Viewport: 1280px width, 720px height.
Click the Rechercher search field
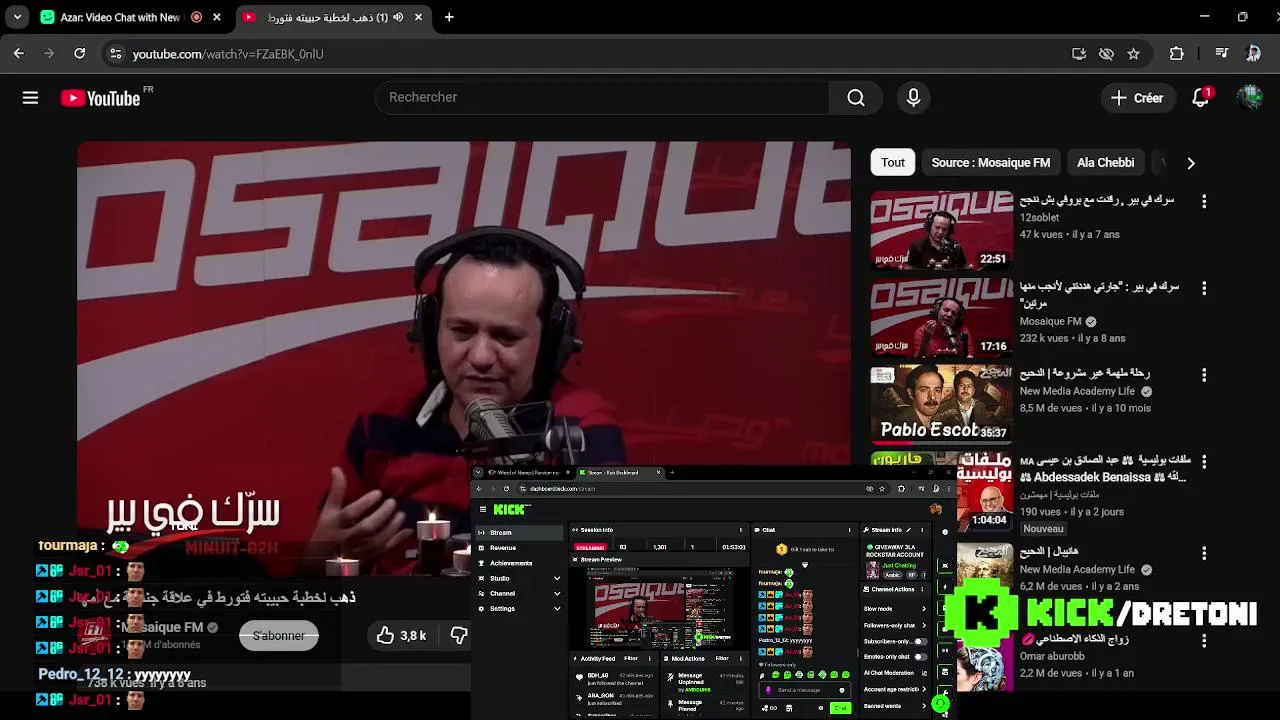[602, 97]
